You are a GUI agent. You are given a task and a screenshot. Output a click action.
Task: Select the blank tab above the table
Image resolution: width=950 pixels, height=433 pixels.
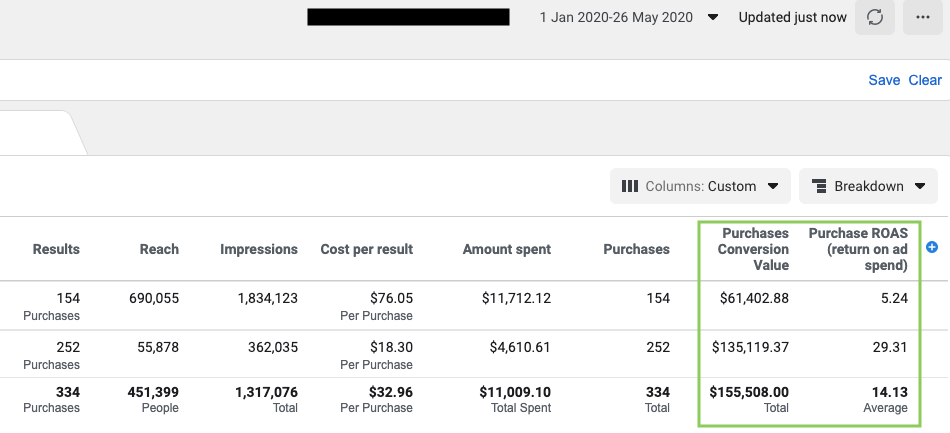[x=36, y=133]
